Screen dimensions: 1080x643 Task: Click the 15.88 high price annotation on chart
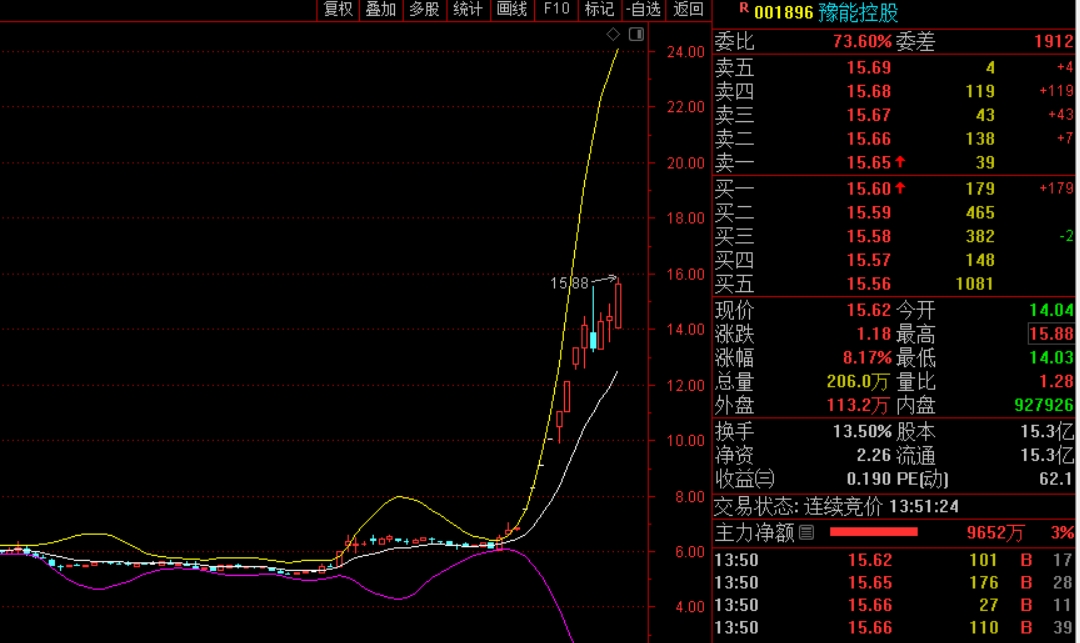[x=569, y=283]
